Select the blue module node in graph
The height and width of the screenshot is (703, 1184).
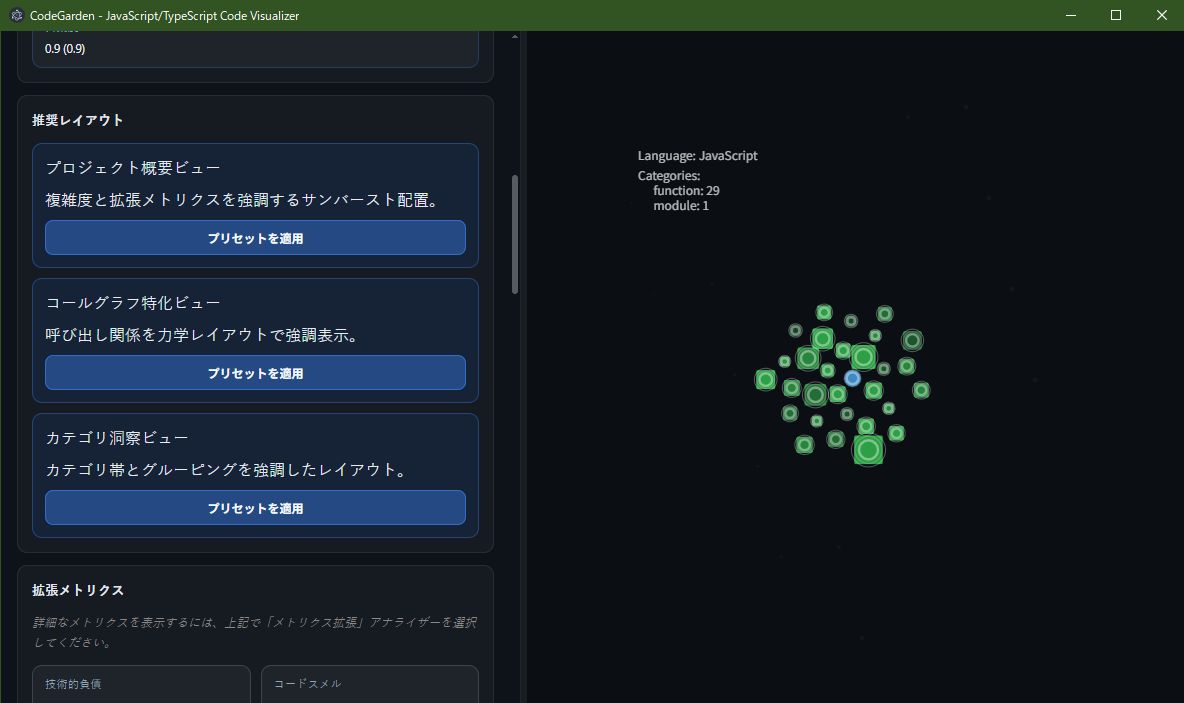point(852,378)
